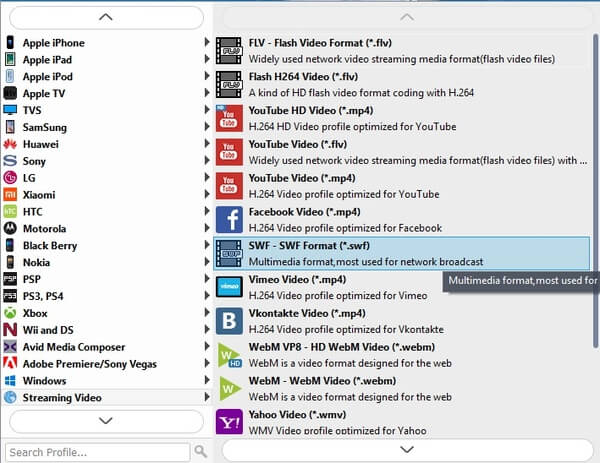The image size is (600, 463).
Task: Click the YouTube Video (*.flv) icon
Action: click(x=229, y=152)
